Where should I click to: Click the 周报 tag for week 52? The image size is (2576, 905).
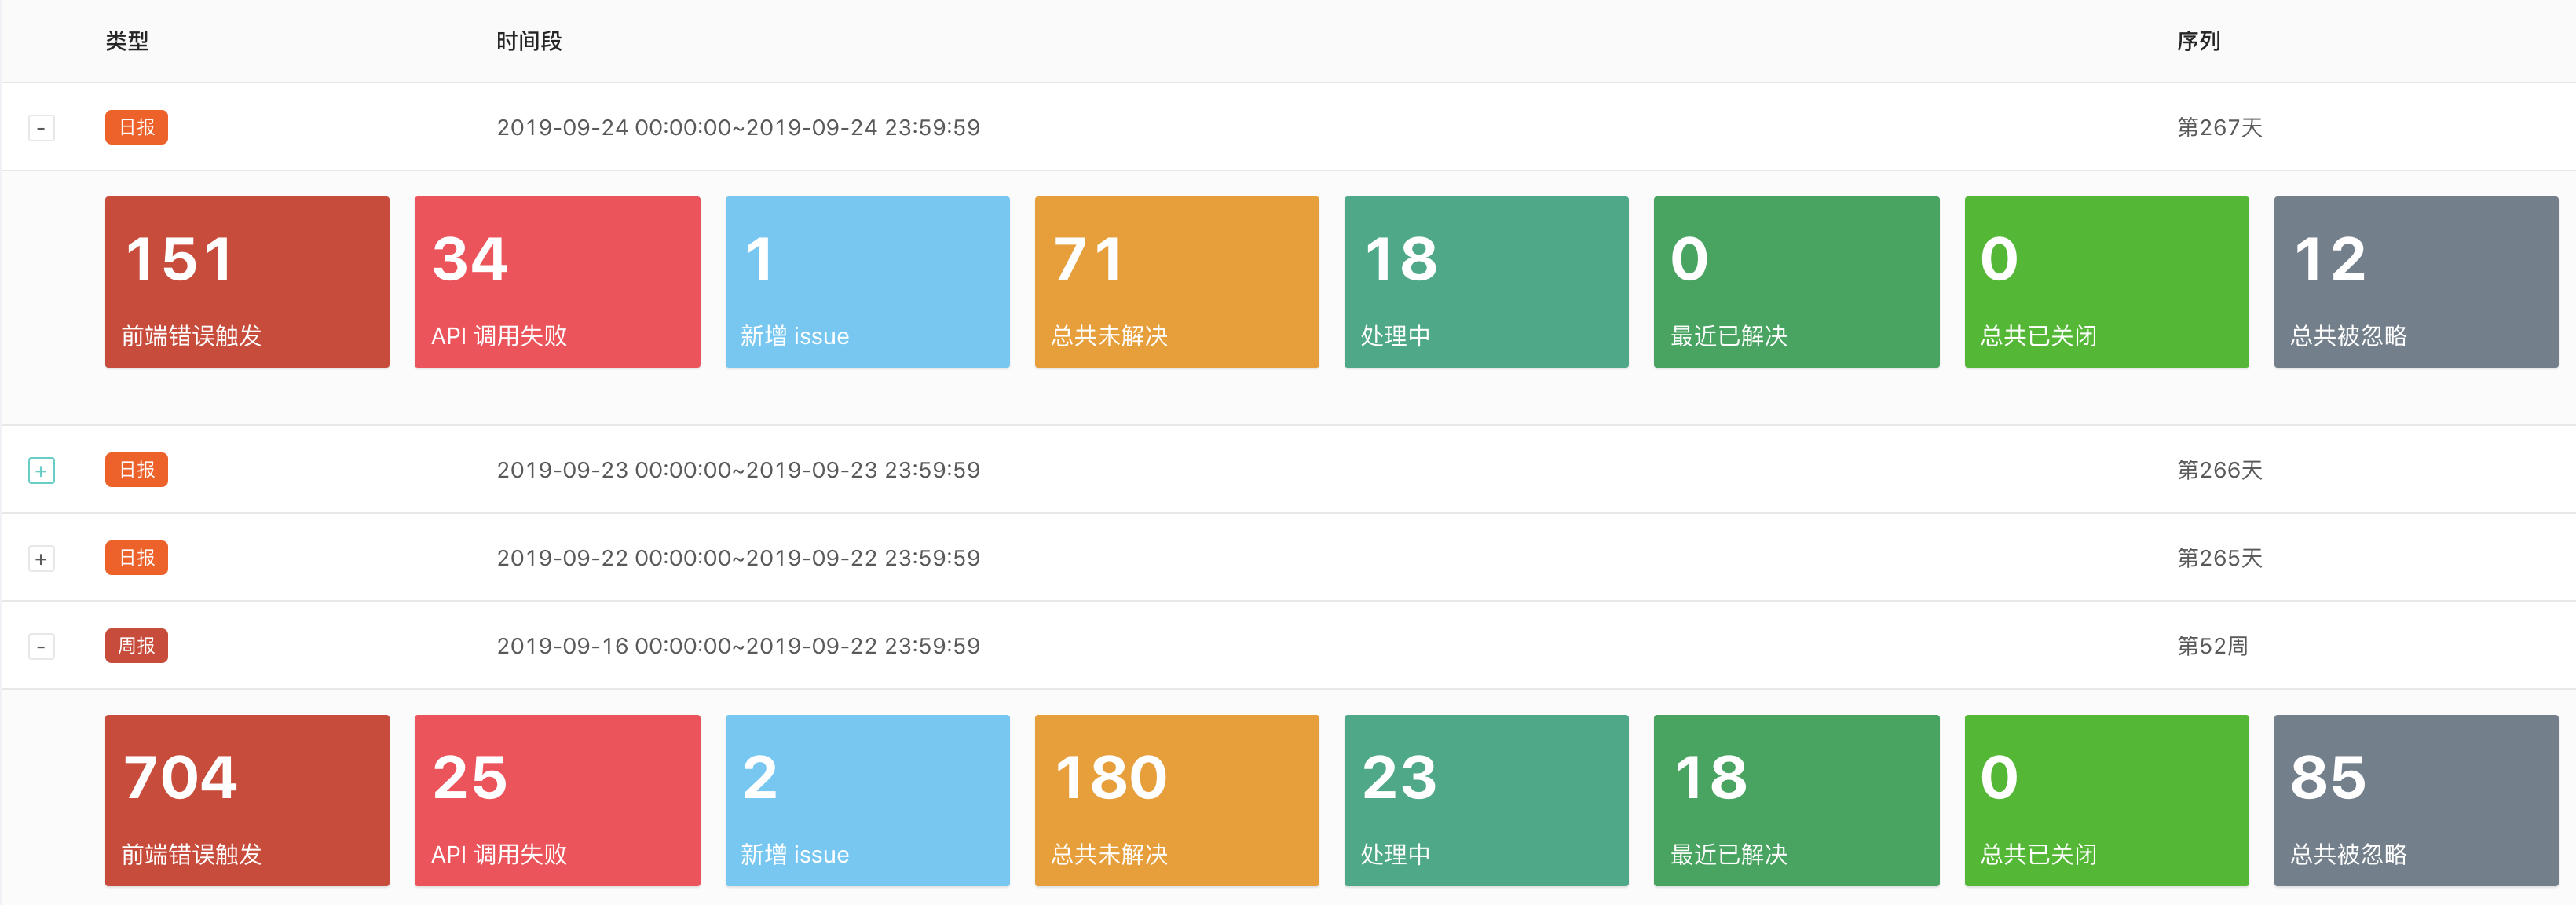[136, 645]
